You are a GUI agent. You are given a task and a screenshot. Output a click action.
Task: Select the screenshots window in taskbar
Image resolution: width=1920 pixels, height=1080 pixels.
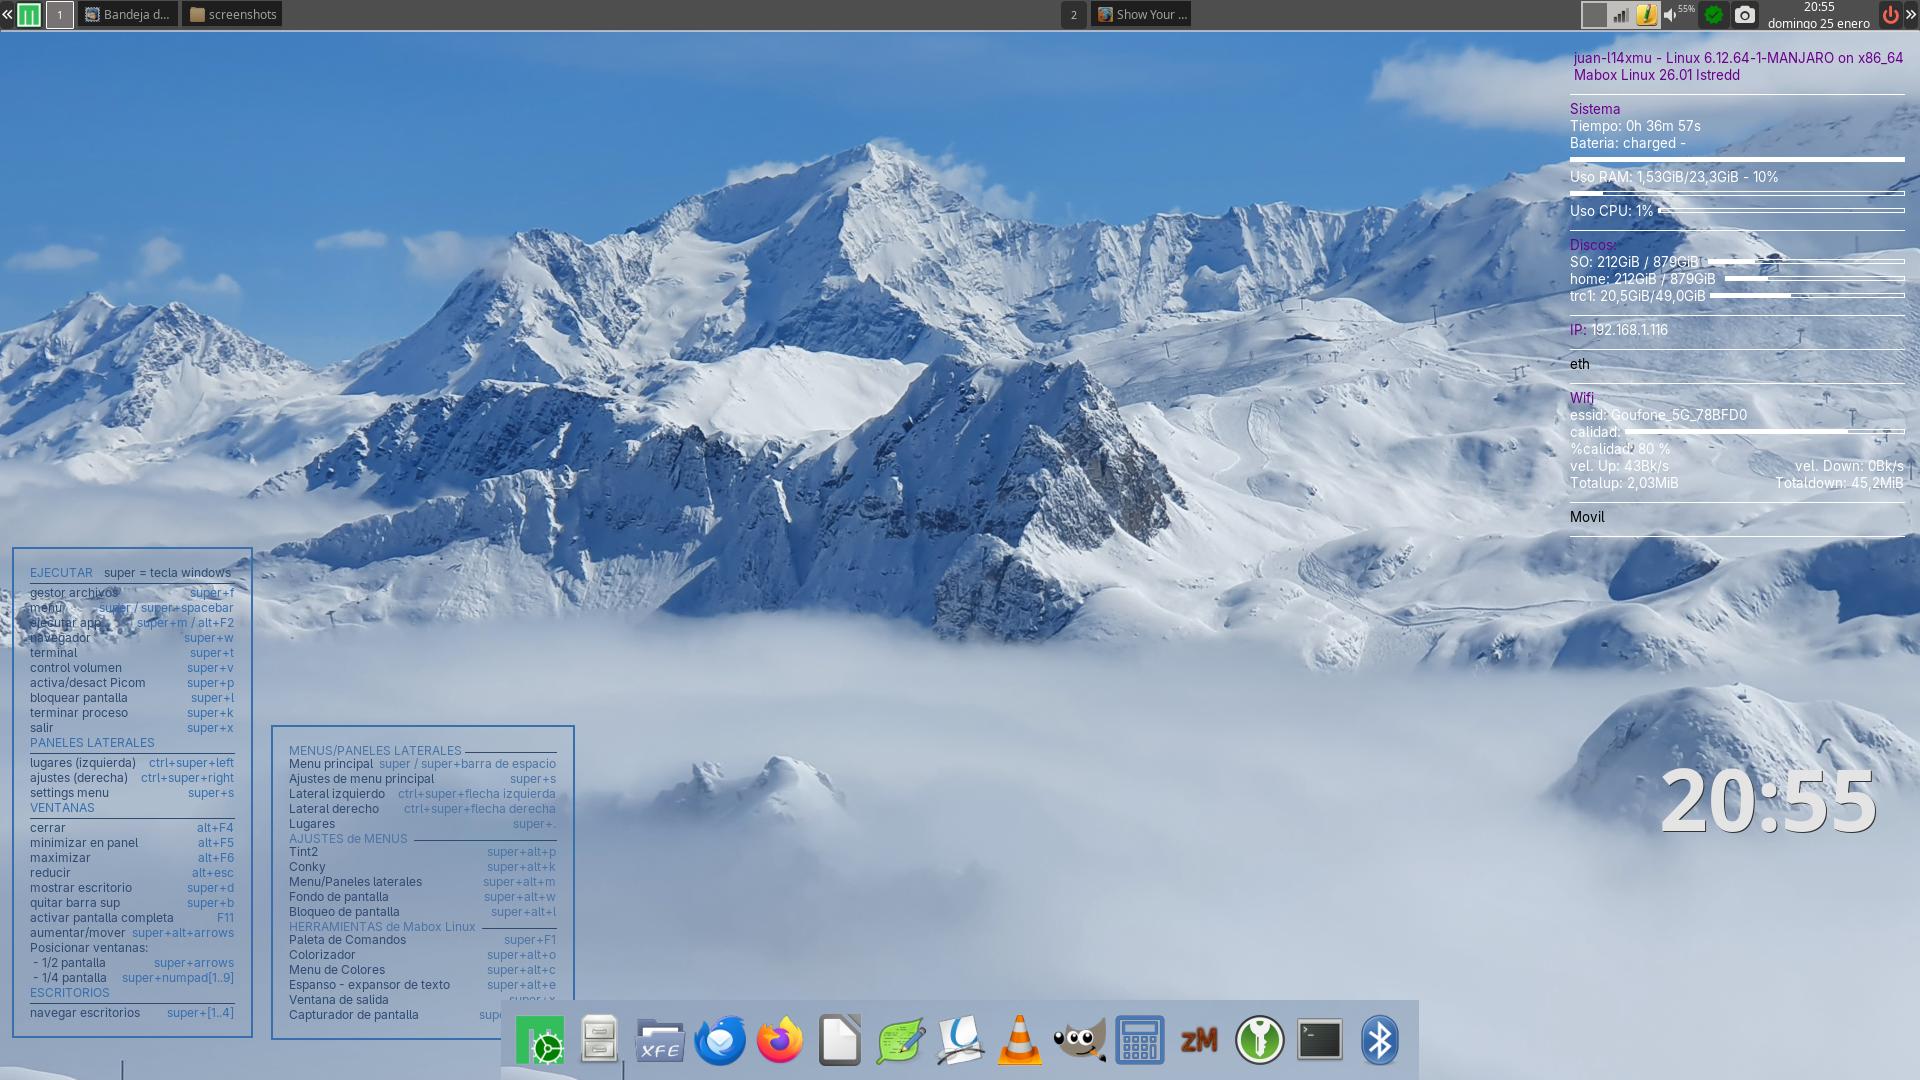coord(233,15)
